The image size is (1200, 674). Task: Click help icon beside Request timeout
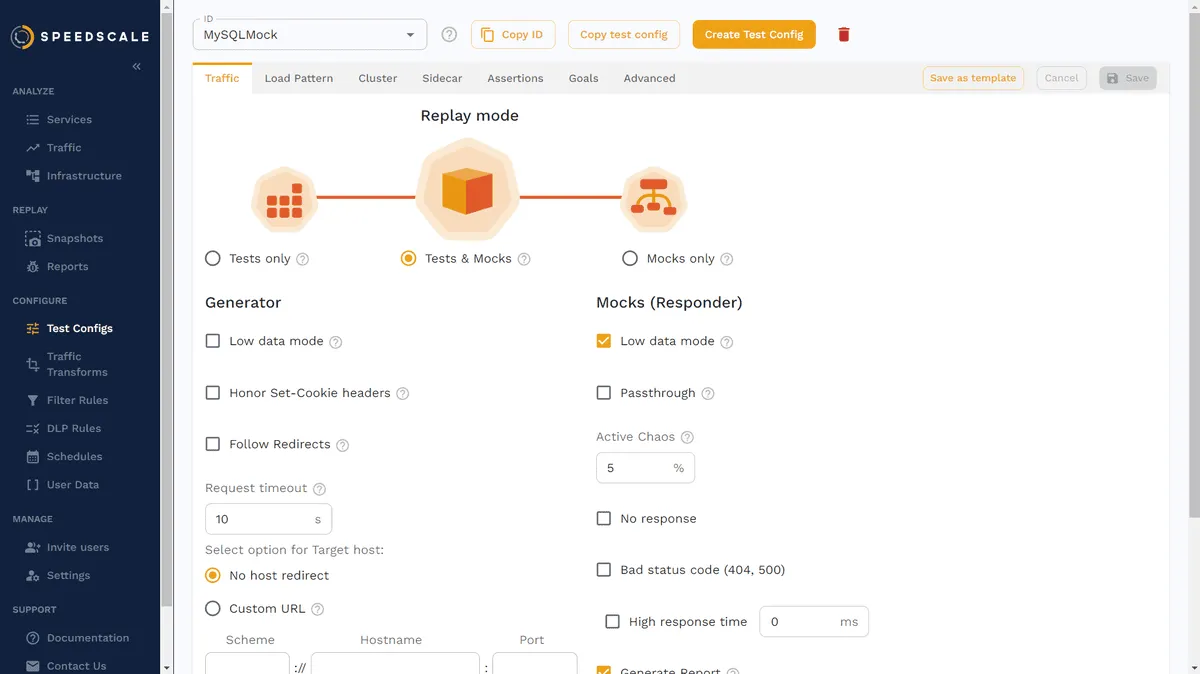pos(320,489)
